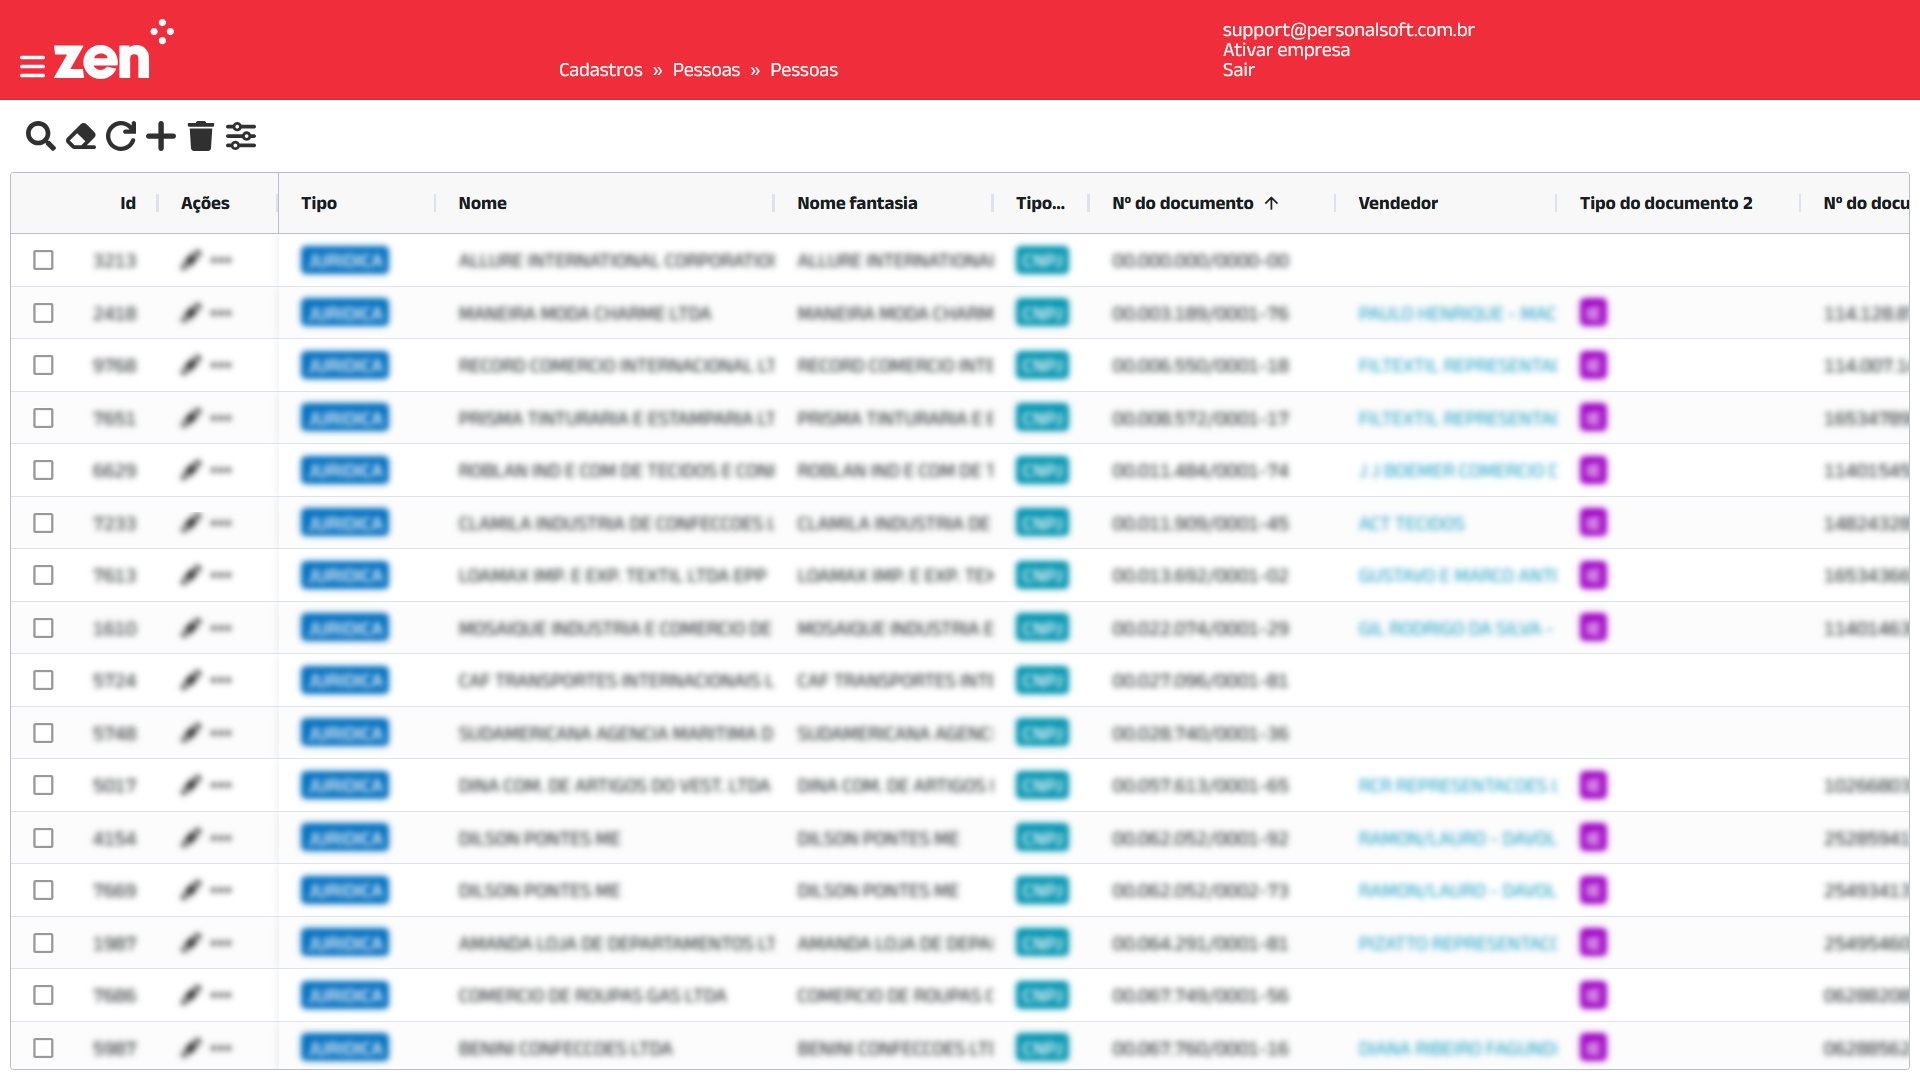Click the search magnifier icon in the toolbar
The width and height of the screenshot is (1920, 1080).
click(40, 136)
